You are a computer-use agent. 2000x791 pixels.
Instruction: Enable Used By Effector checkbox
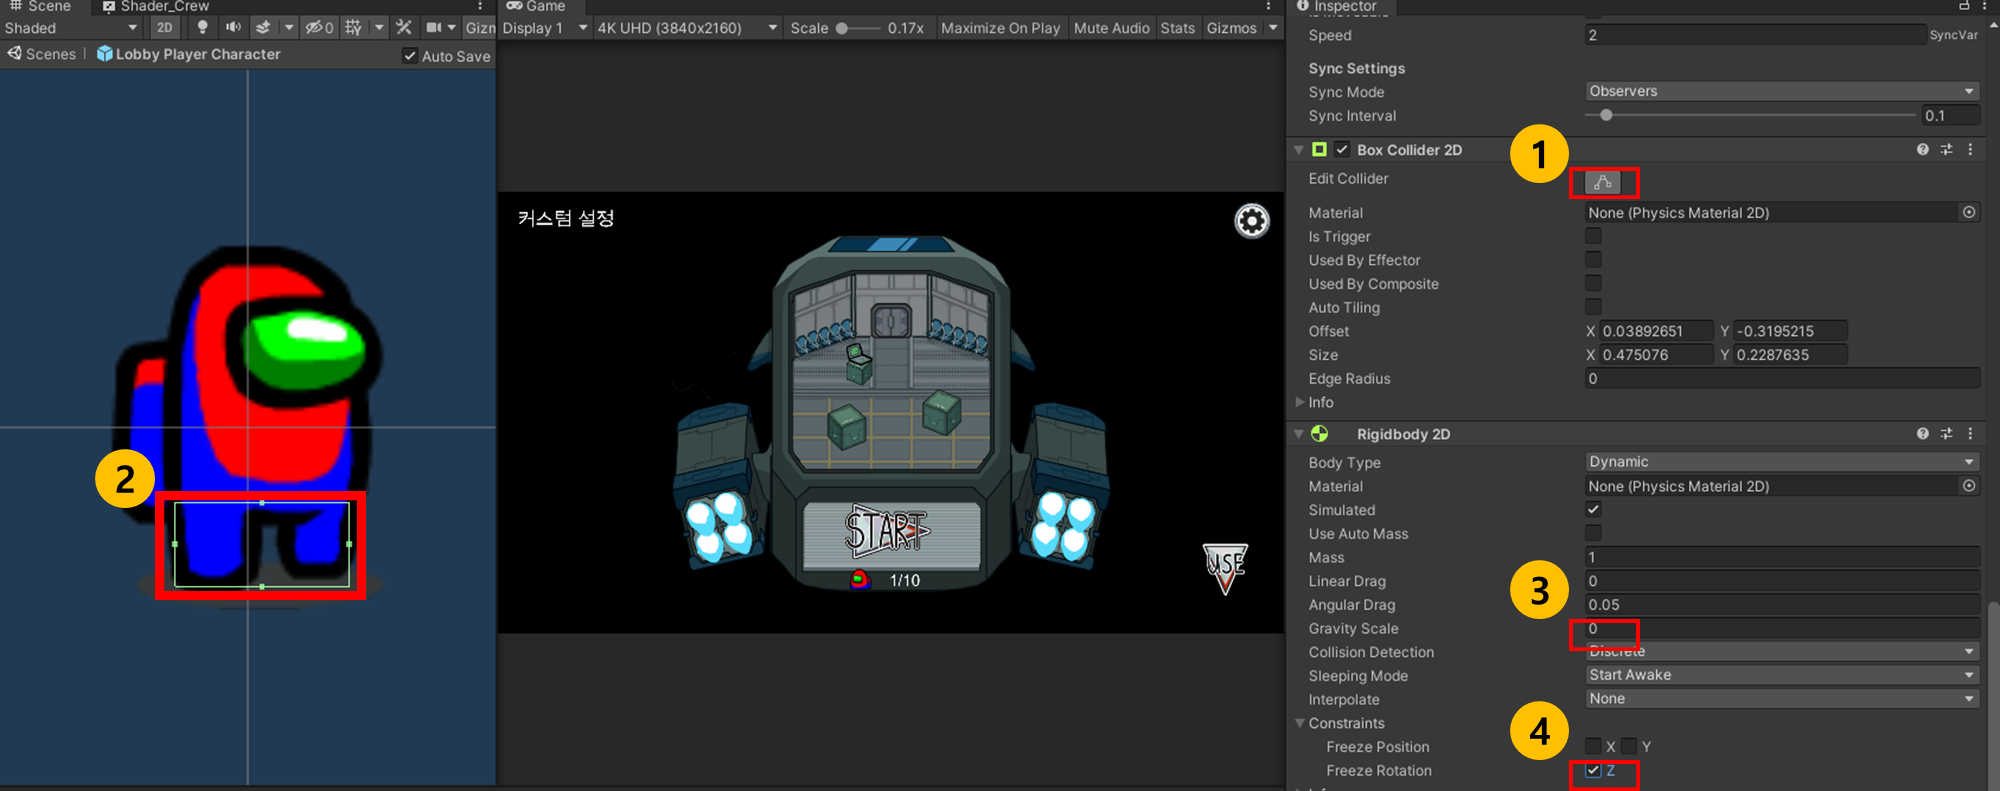[x=1593, y=260]
